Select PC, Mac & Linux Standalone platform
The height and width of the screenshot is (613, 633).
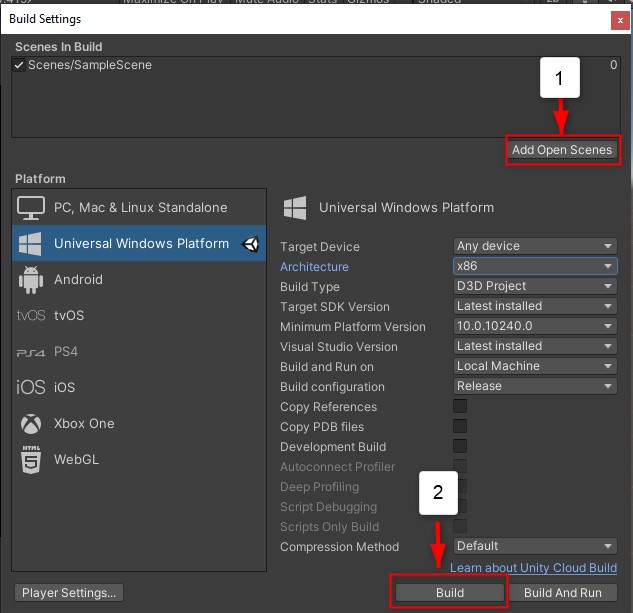(139, 208)
